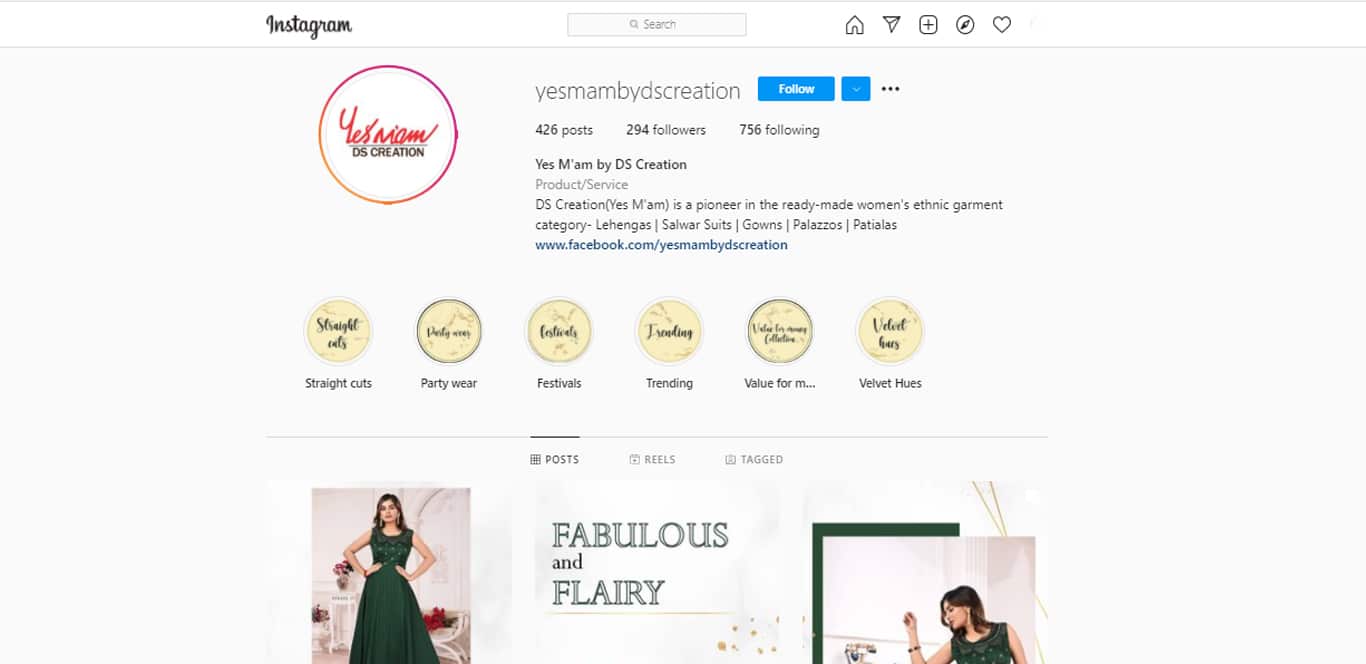View the 294 followers list
The width and height of the screenshot is (1366, 664).
[x=666, y=130]
